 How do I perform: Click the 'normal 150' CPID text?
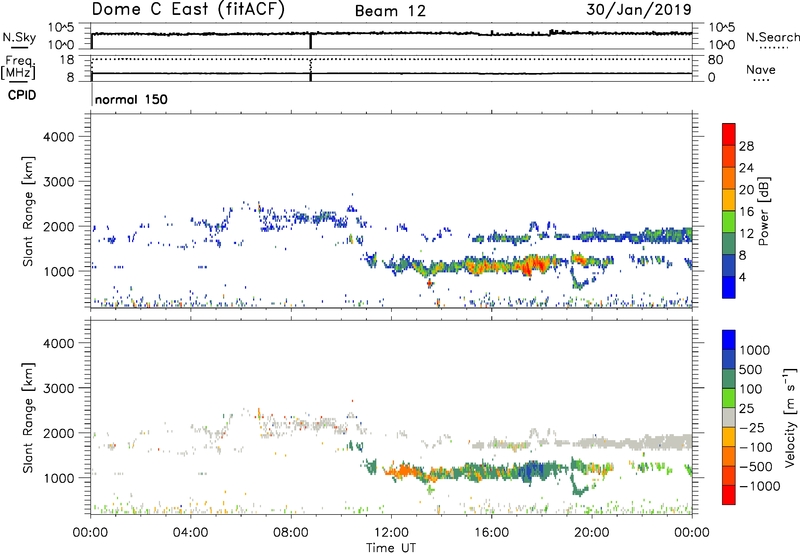point(131,99)
